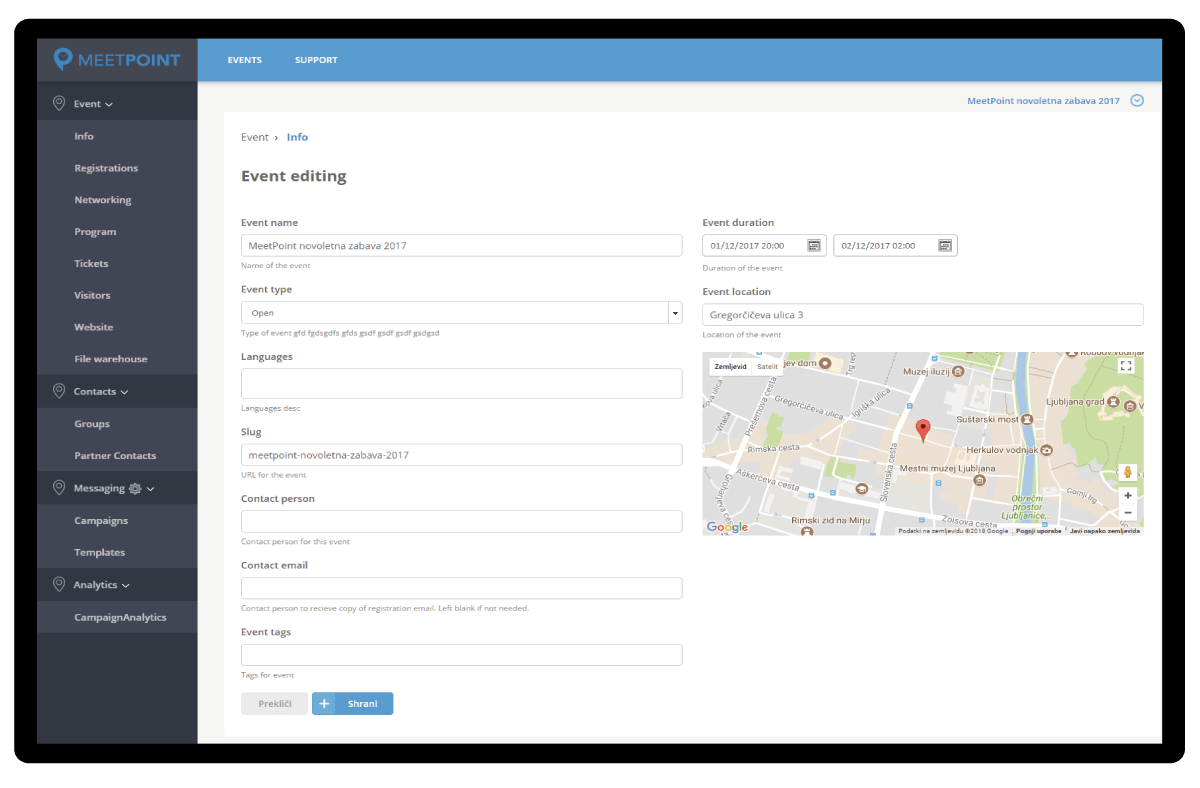Click the MeetPoint logo
Image resolution: width=1200 pixels, height=788 pixels.
click(117, 60)
